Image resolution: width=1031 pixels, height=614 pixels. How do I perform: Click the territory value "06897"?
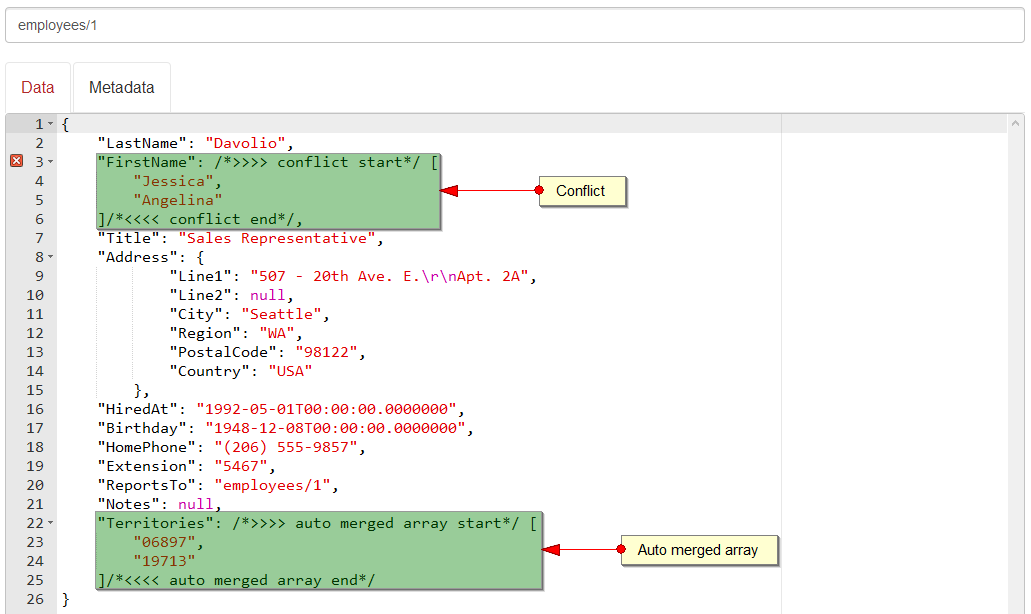pyautogui.click(x=164, y=542)
